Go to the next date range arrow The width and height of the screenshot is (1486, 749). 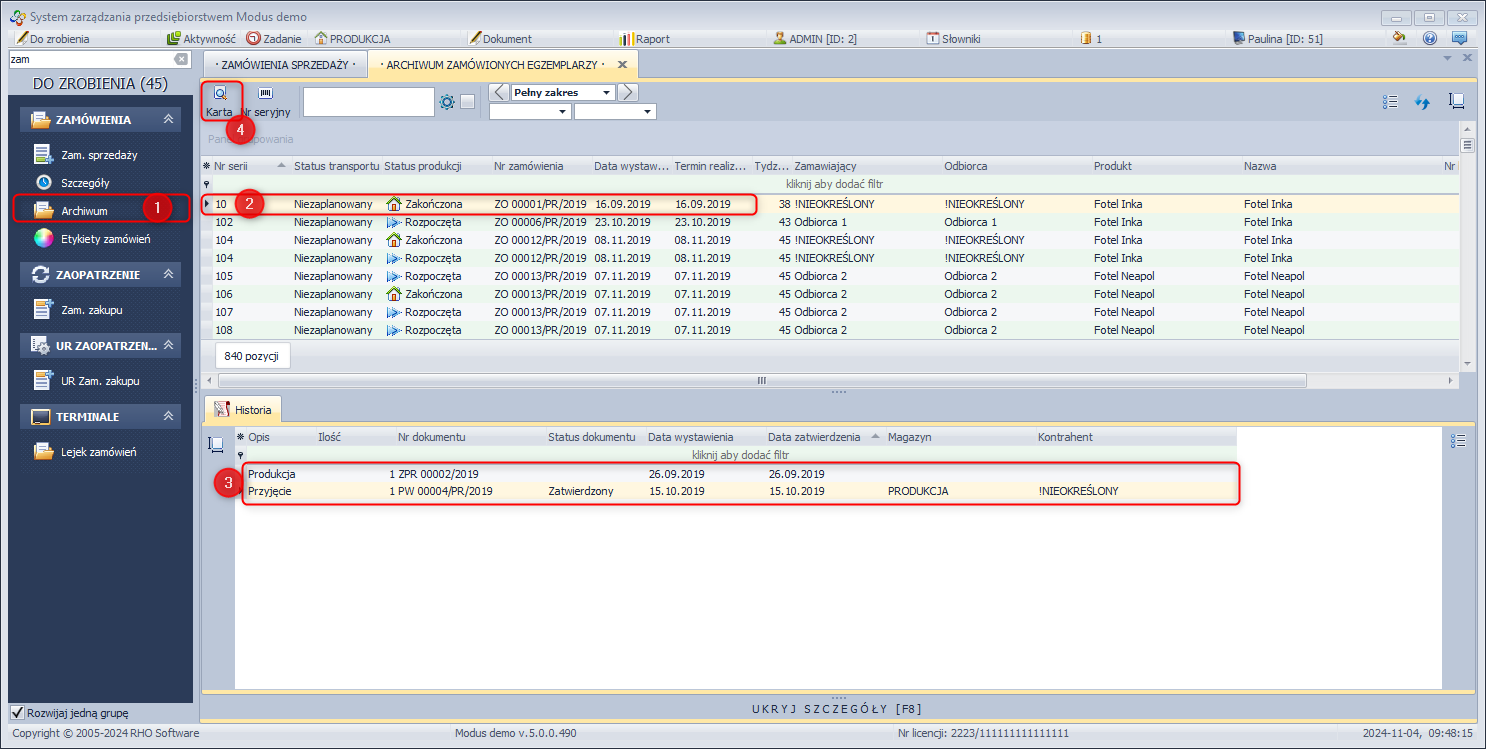coord(627,93)
